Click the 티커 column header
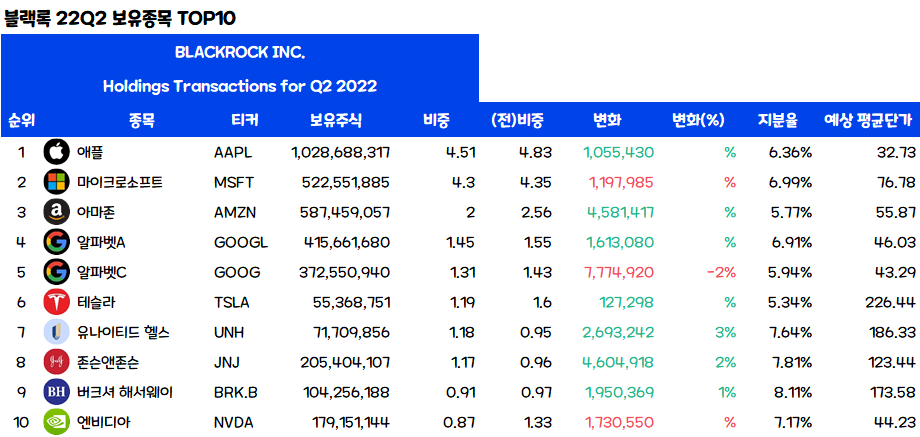The width and height of the screenshot is (920, 437). [245, 121]
